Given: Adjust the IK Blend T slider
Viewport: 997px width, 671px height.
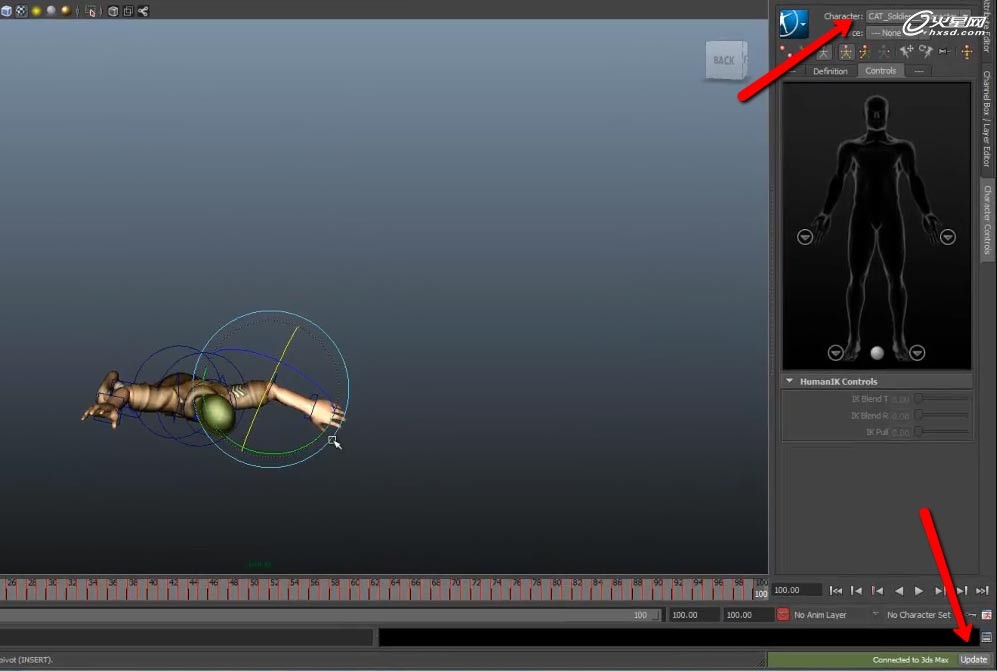Looking at the screenshot, I should 943,399.
